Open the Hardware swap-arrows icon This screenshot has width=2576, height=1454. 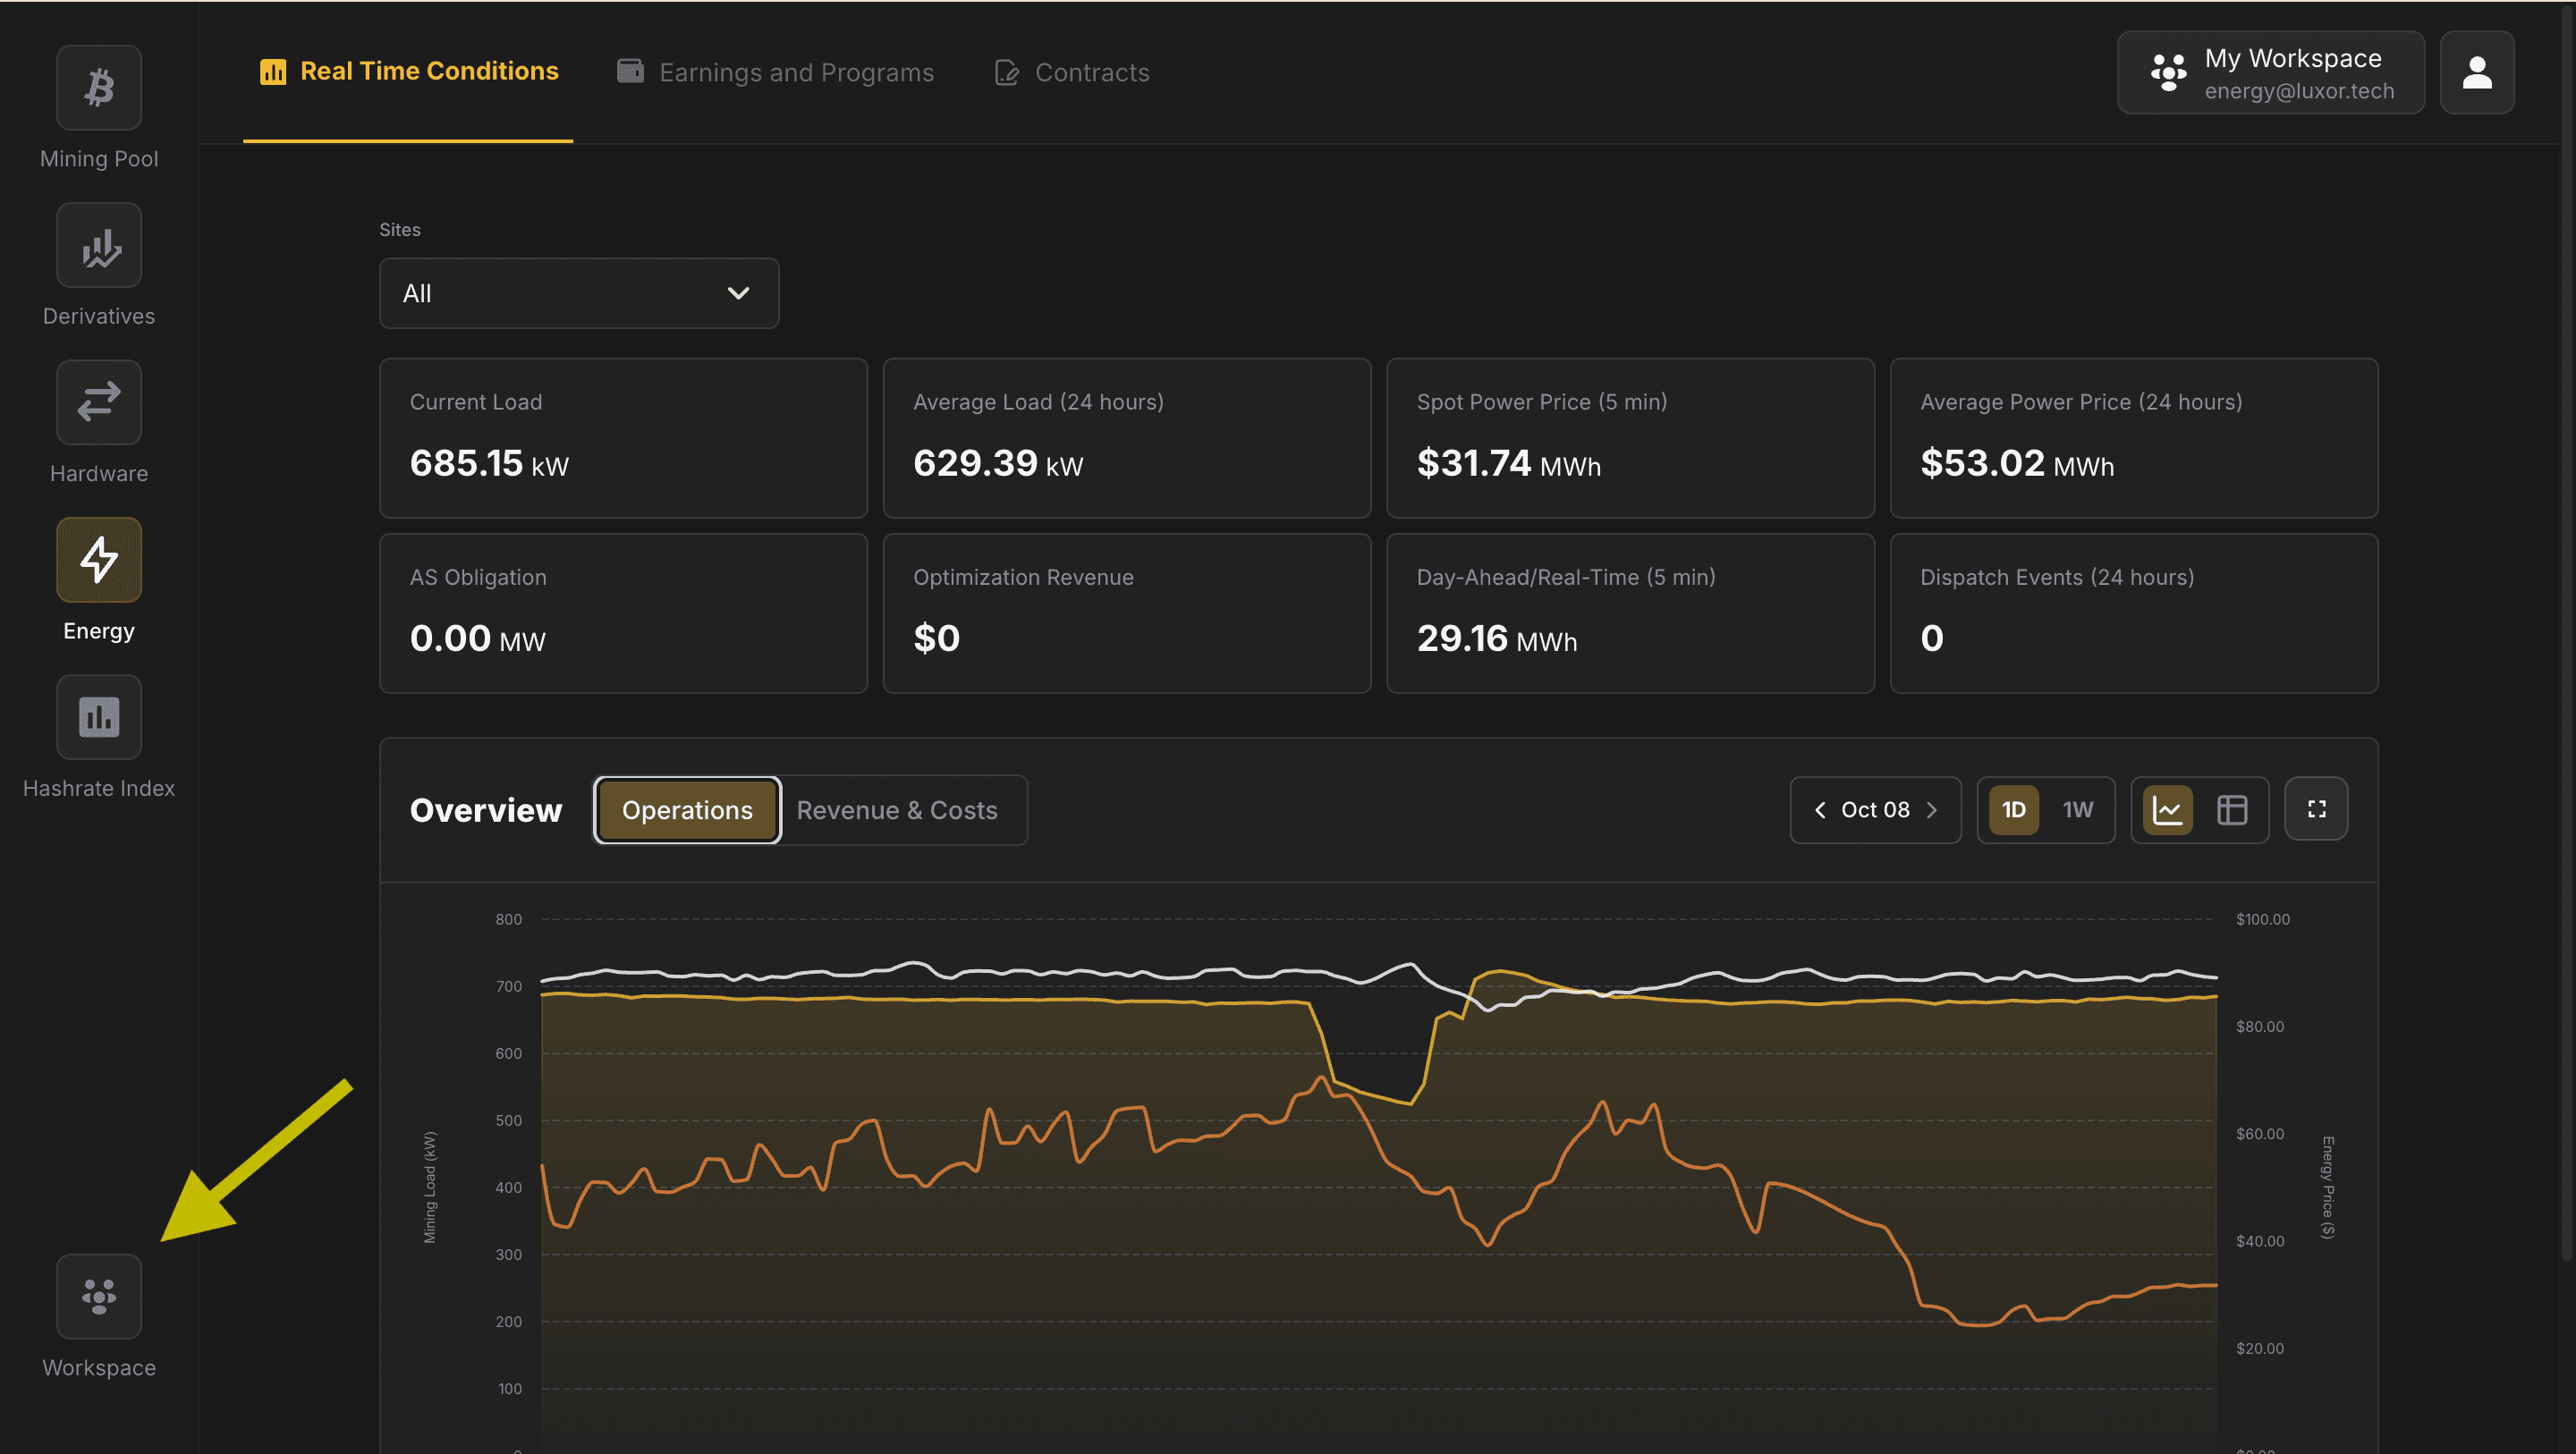pyautogui.click(x=99, y=402)
